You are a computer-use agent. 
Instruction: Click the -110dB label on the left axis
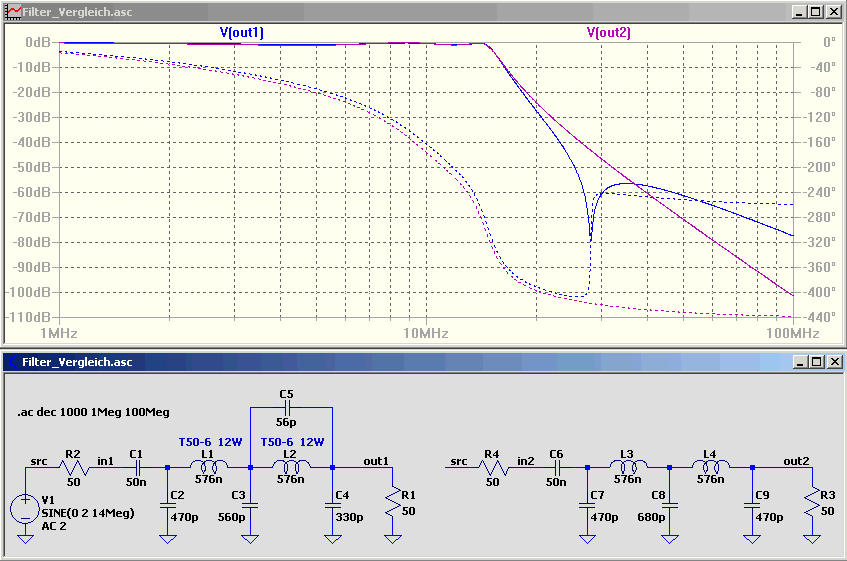(x=28, y=317)
